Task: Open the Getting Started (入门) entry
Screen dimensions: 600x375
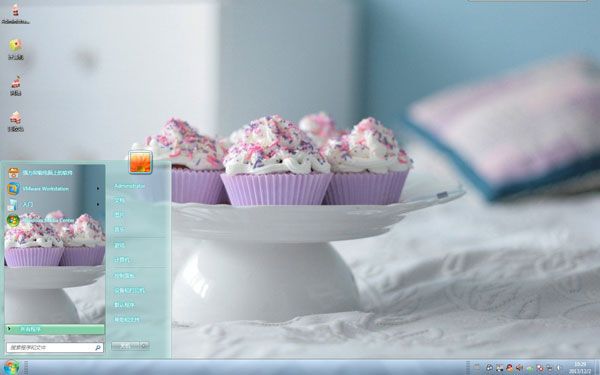Action: (x=54, y=204)
